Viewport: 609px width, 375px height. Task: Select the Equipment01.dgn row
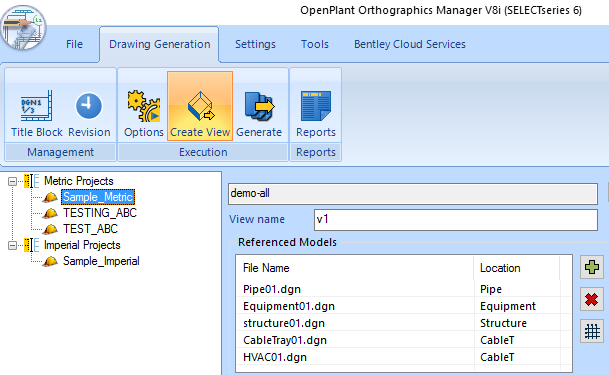coord(402,306)
